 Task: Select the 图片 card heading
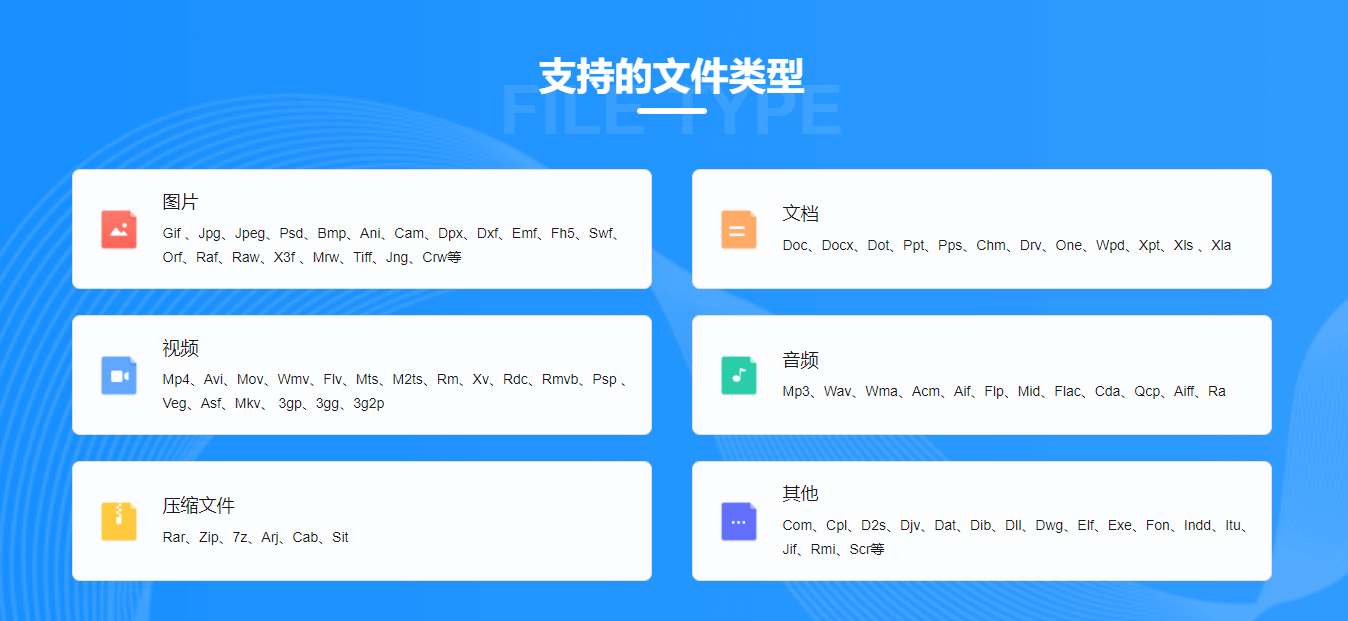(x=180, y=202)
